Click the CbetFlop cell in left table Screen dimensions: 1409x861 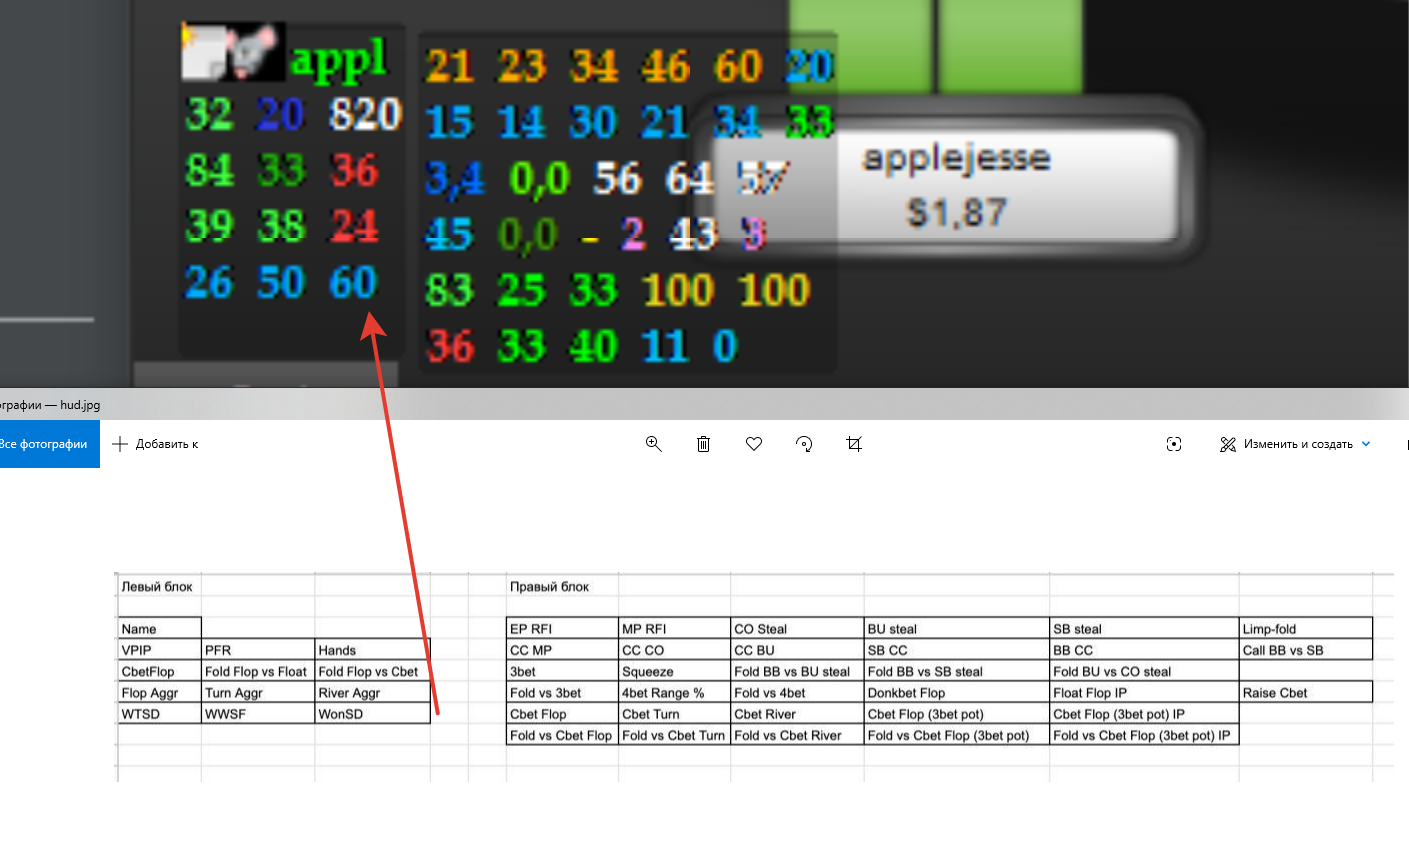click(159, 671)
